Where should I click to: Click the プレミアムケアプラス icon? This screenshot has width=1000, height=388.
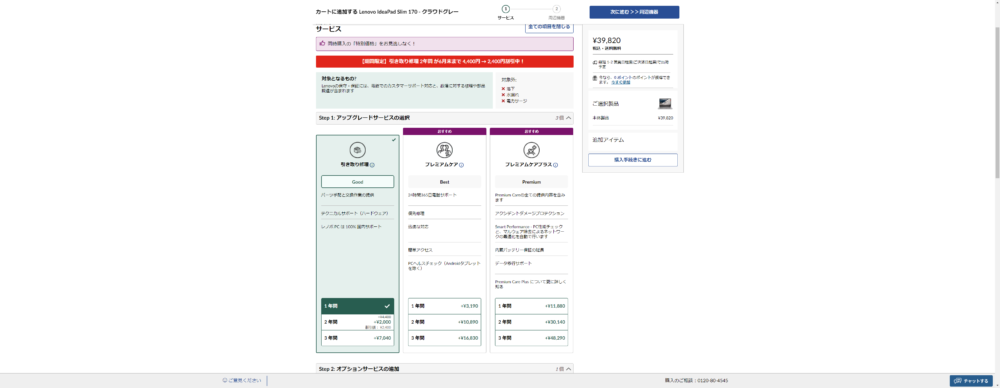click(x=531, y=150)
